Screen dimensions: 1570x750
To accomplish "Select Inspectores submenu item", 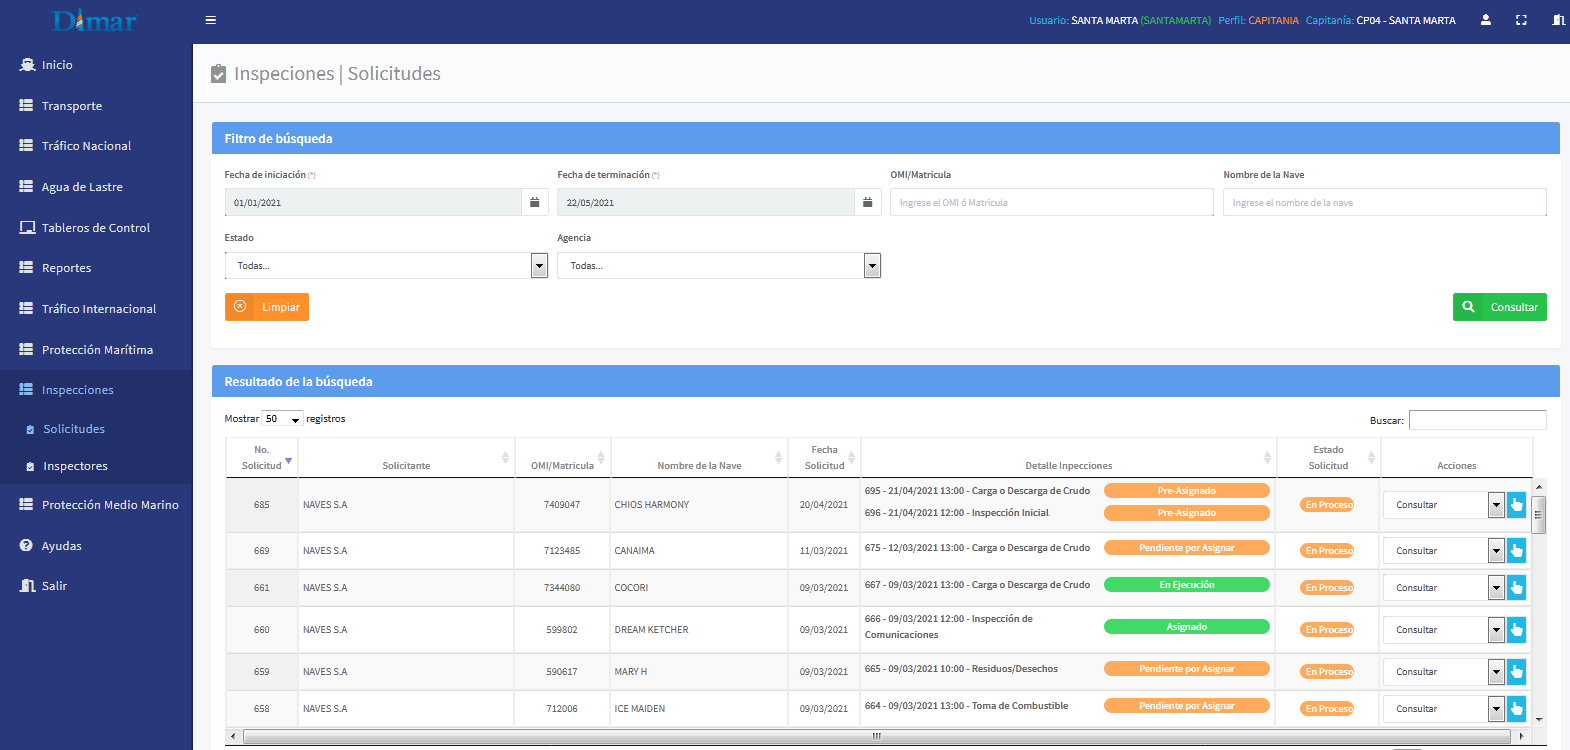I will (x=75, y=466).
